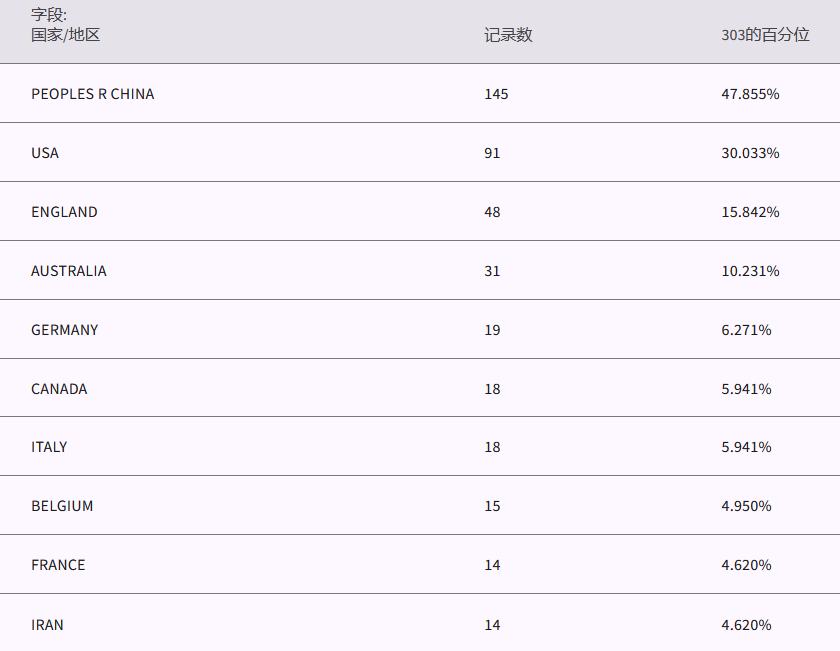Click the 15.842% value for England
The height and width of the screenshot is (651, 840).
[x=750, y=212]
